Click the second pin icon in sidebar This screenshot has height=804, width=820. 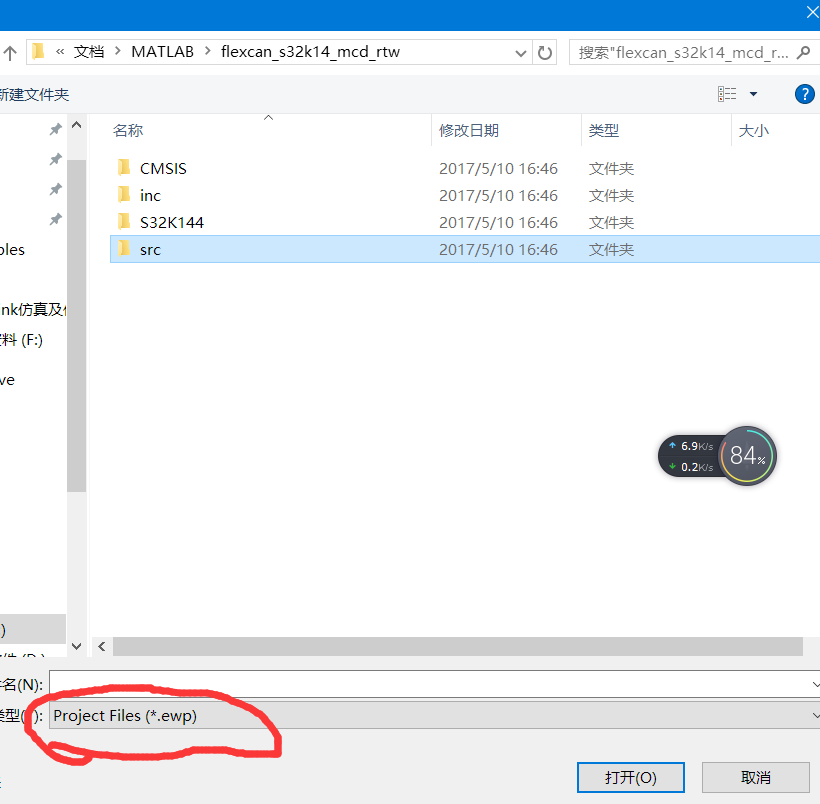tap(55, 159)
